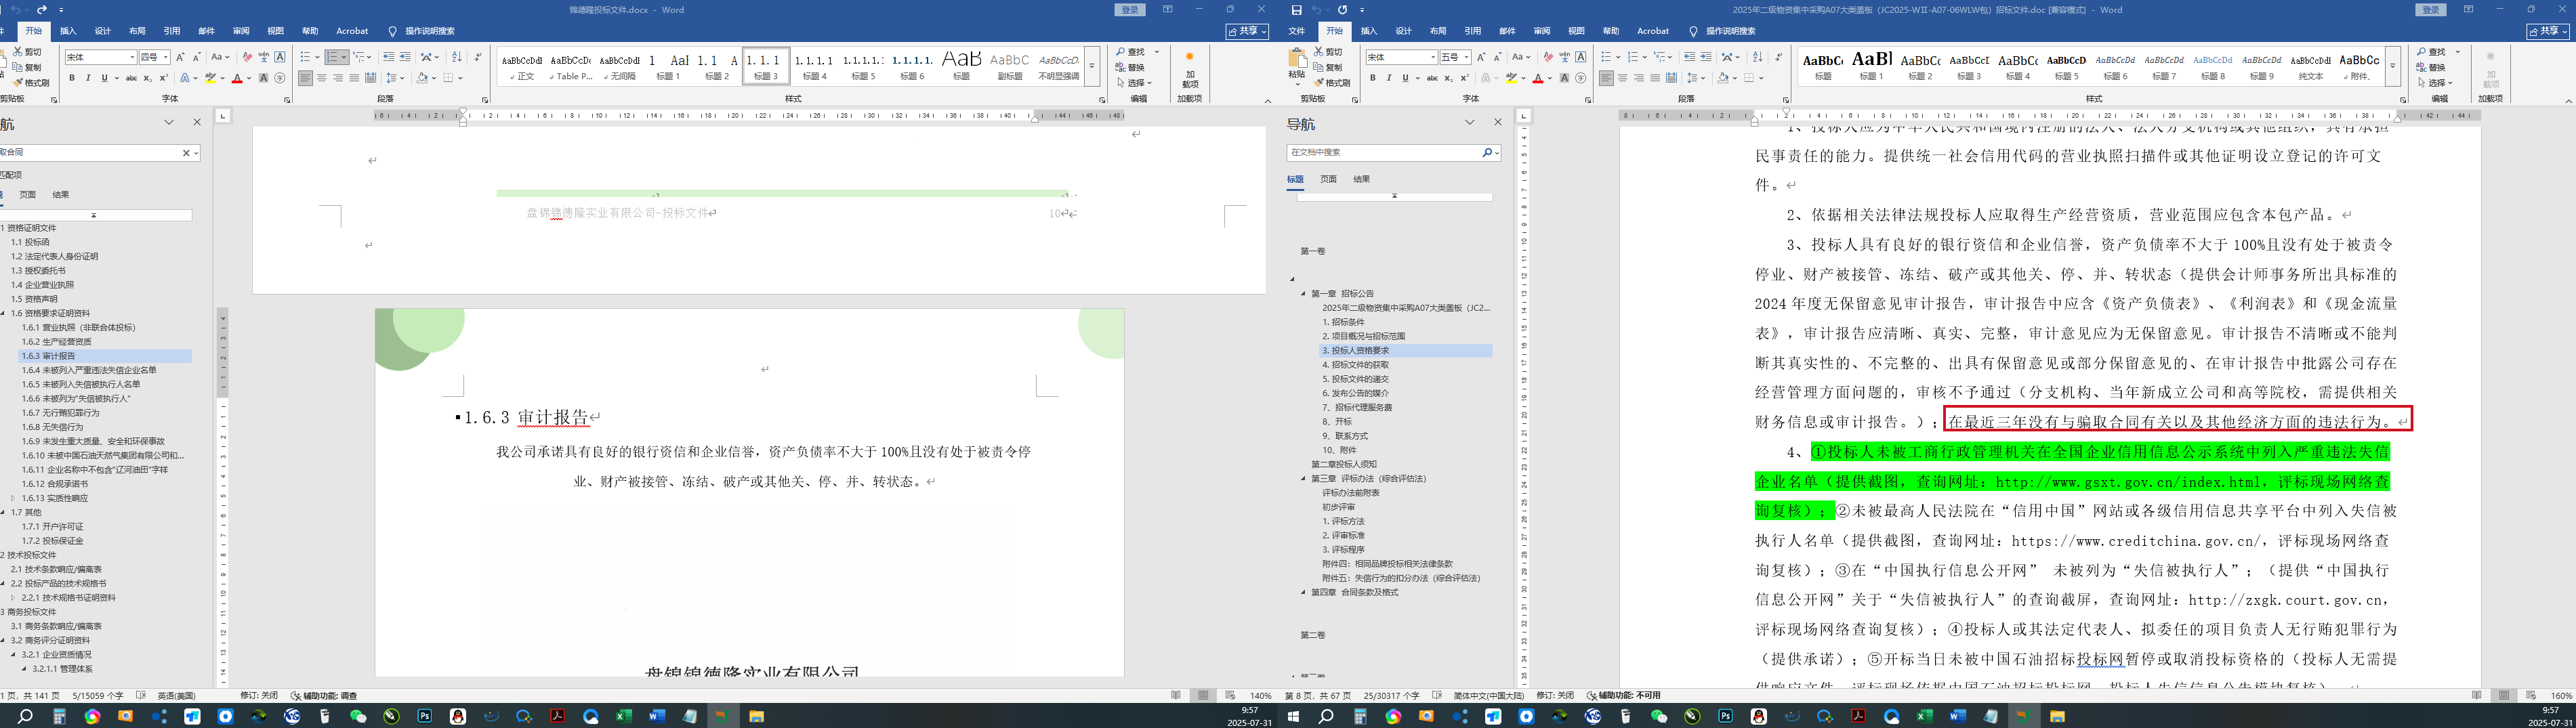
Task: Switch to 页面 tab in right navigation pane
Action: (1328, 179)
